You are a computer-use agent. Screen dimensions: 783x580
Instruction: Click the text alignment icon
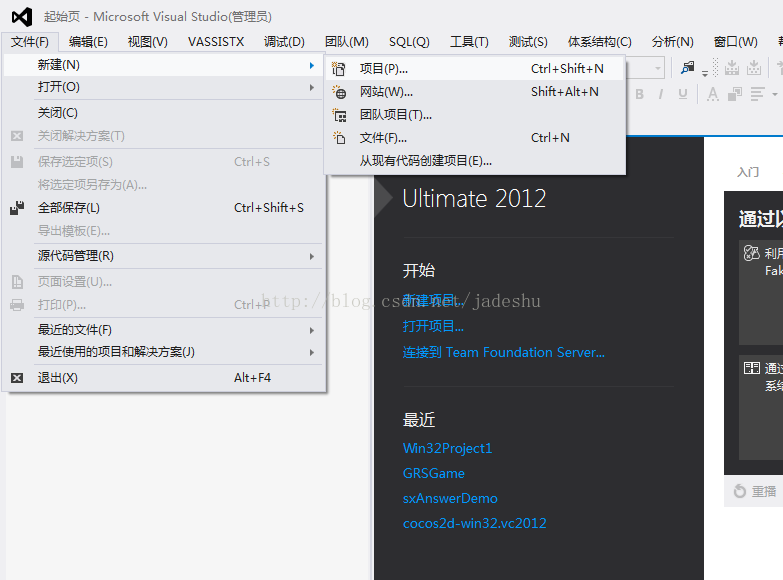(x=758, y=94)
